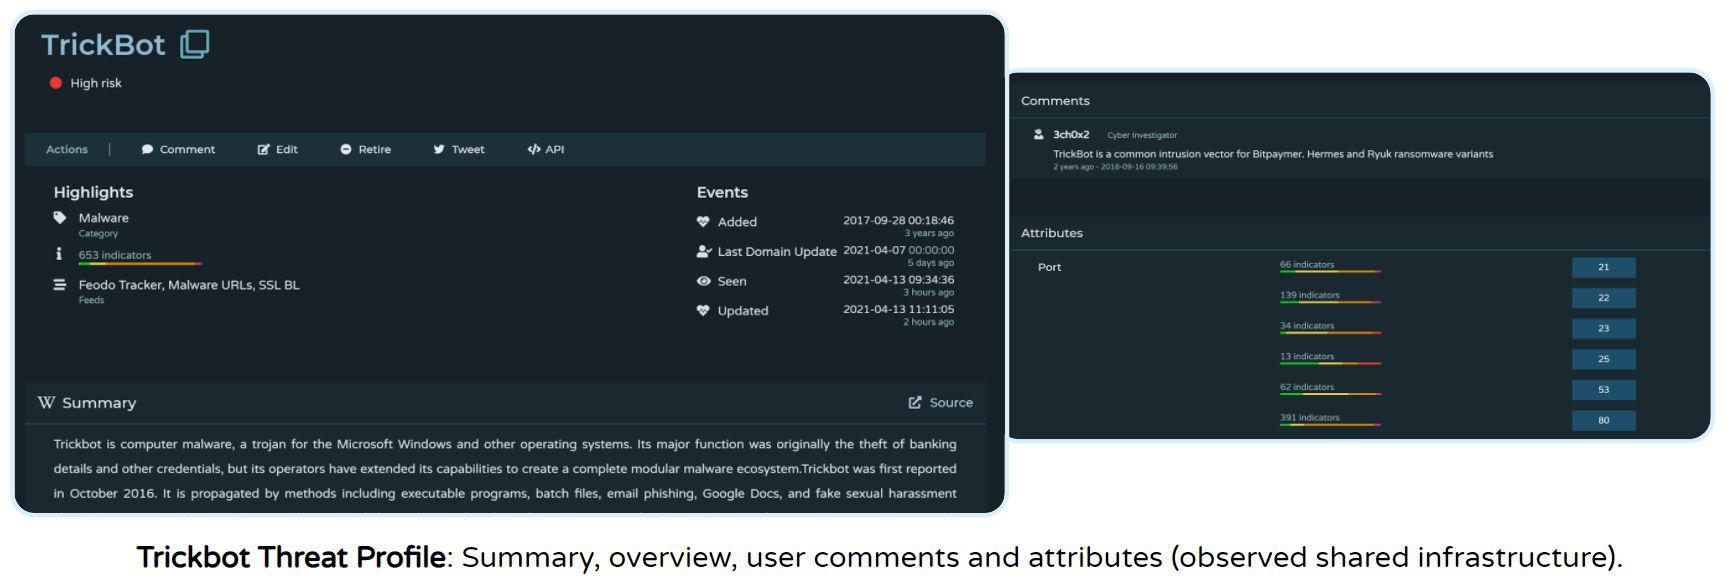The width and height of the screenshot is (1732, 586).
Task: Click the Tweet button
Action: (458, 149)
